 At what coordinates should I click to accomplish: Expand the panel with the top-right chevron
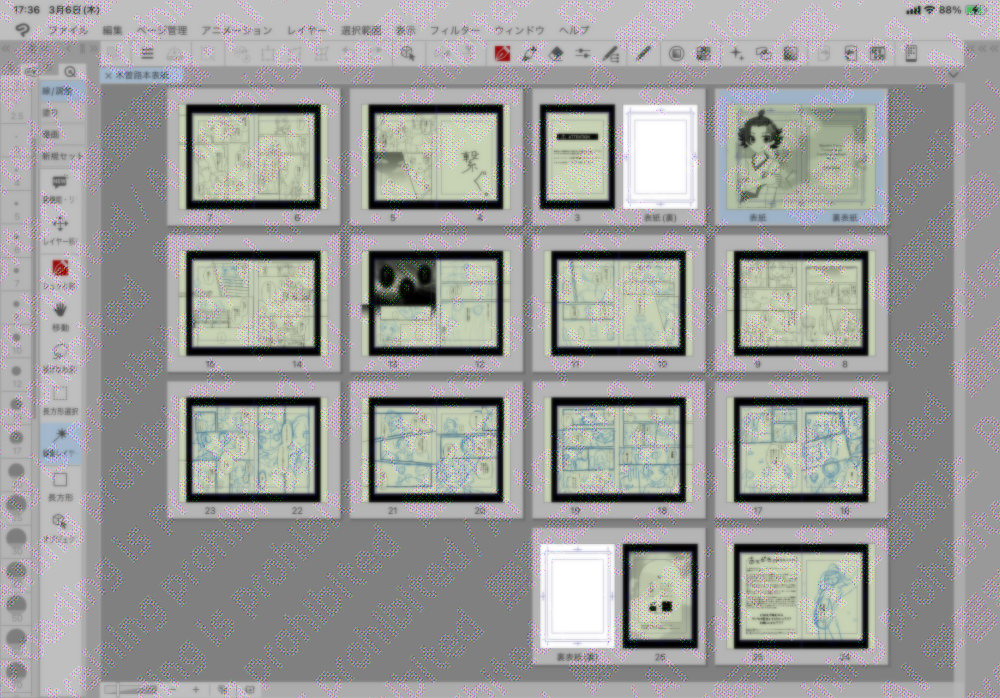953,73
